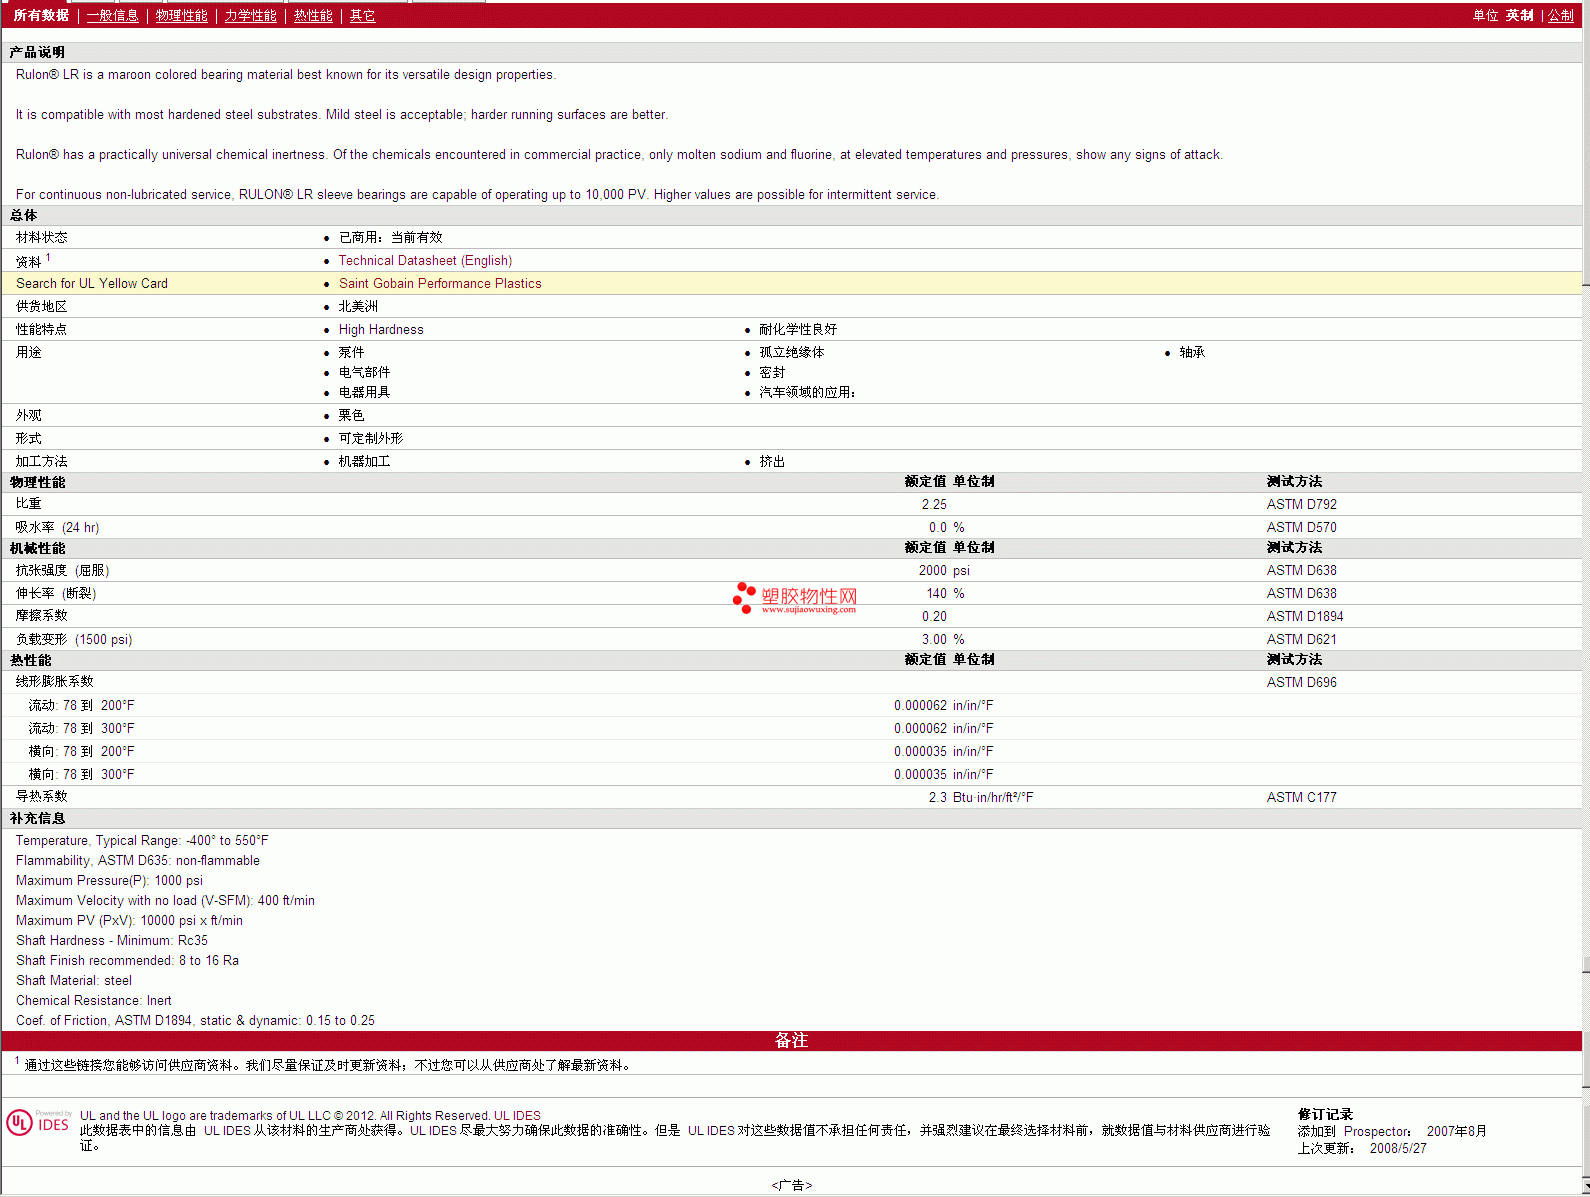1590x1197 pixels.
Task: Click the 流动: 78 到 200°F row
Action: 791,705
